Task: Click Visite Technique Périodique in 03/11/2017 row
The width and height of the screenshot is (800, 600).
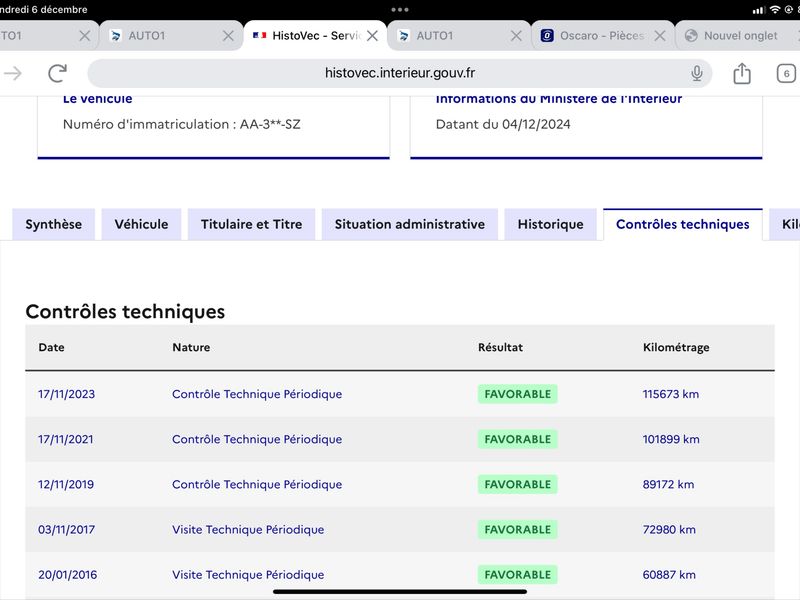Action: pyautogui.click(x=248, y=530)
